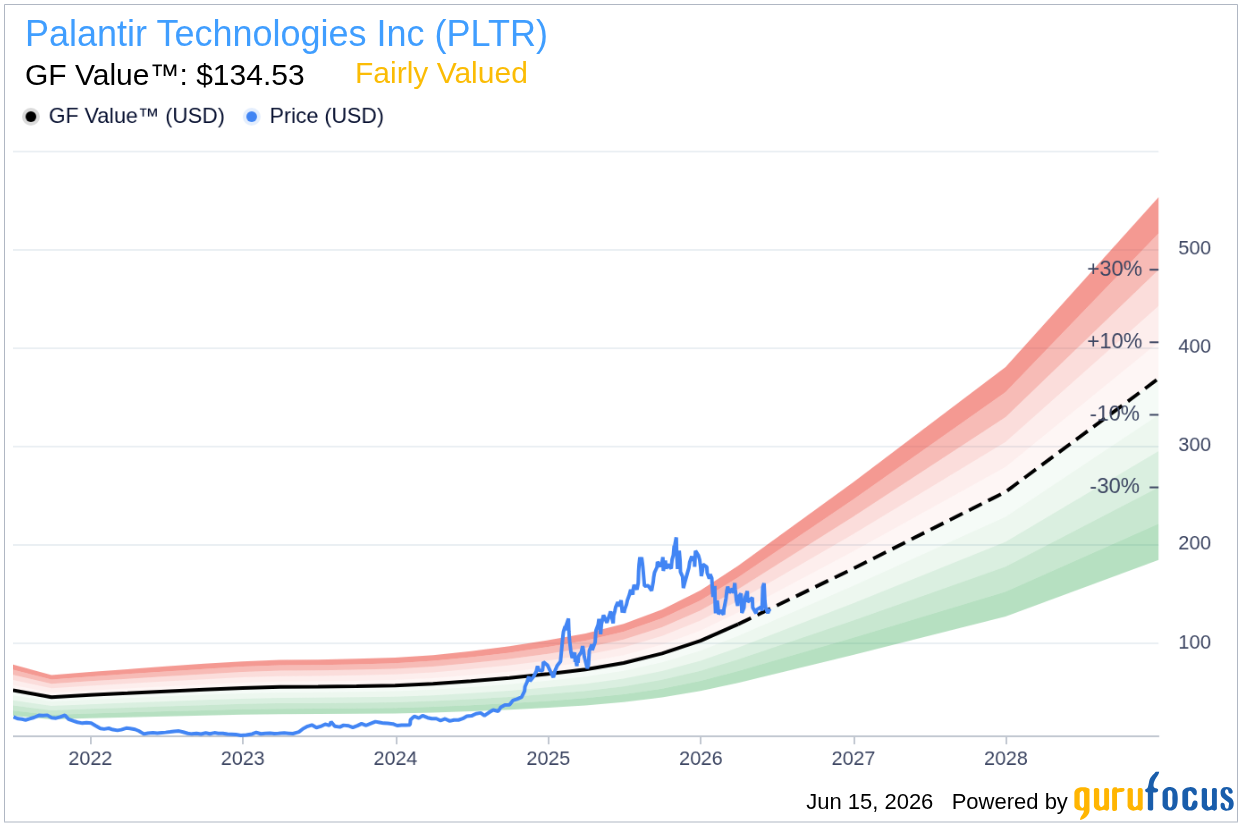Click the blue Price legend dot
Viewport: 1242px width, 826px height.
(x=252, y=117)
